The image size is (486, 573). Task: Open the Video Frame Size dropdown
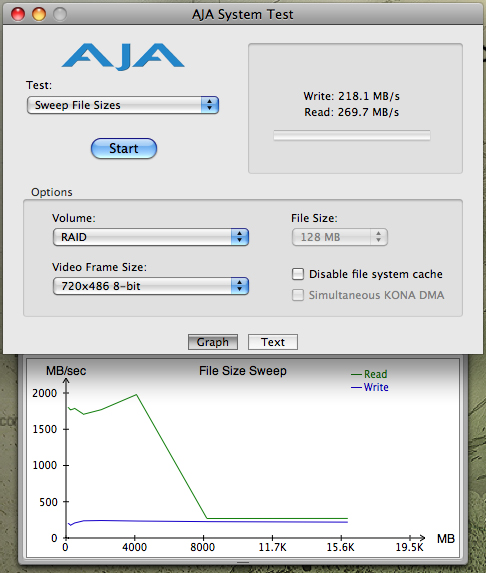tap(151, 286)
